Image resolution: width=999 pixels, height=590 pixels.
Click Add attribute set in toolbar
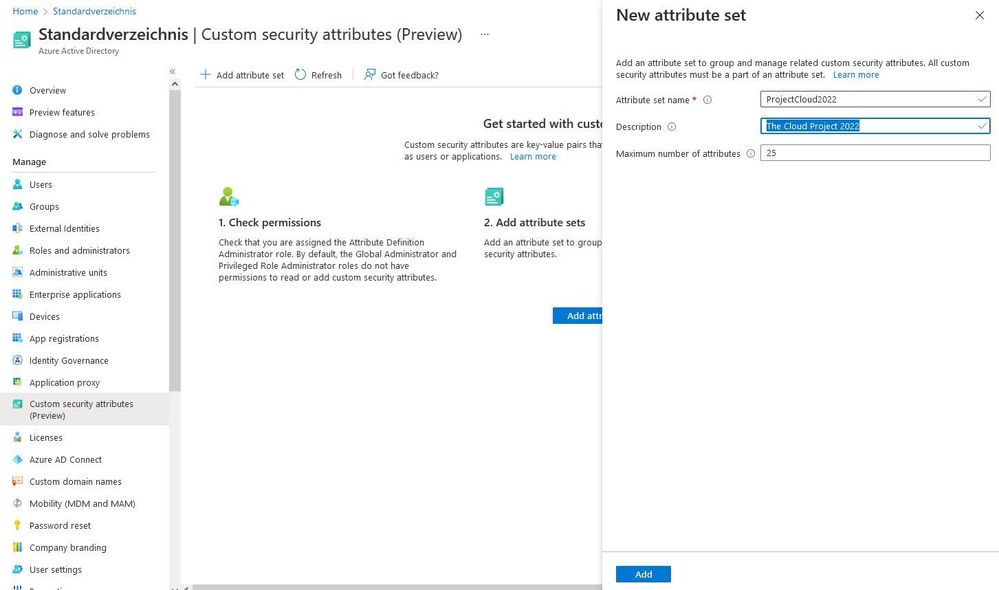tap(242, 75)
